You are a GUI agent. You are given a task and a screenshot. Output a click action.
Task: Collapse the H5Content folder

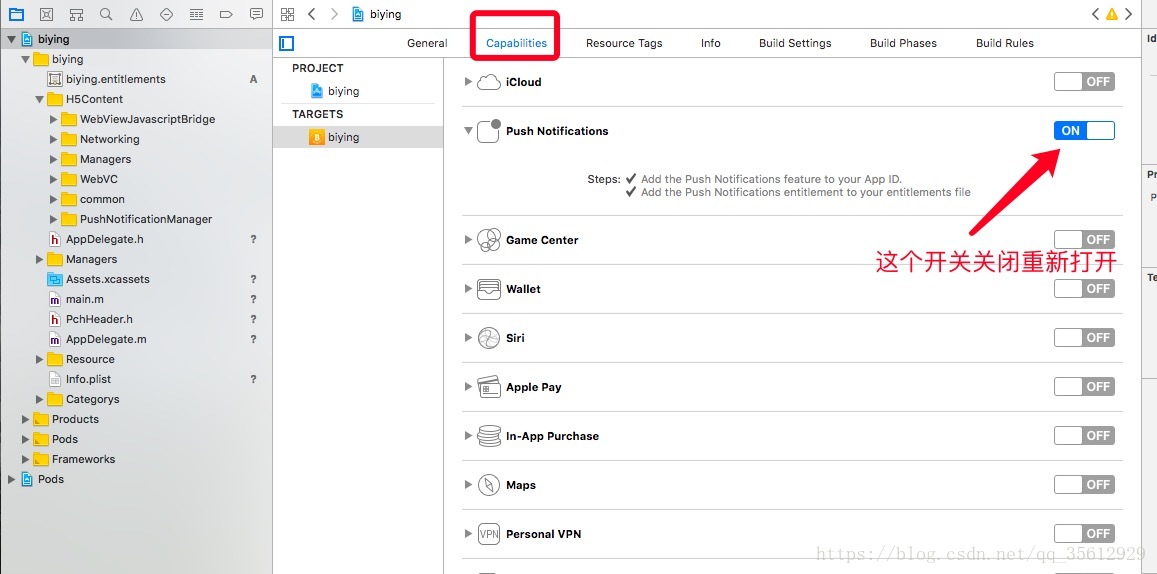[x=39, y=99]
